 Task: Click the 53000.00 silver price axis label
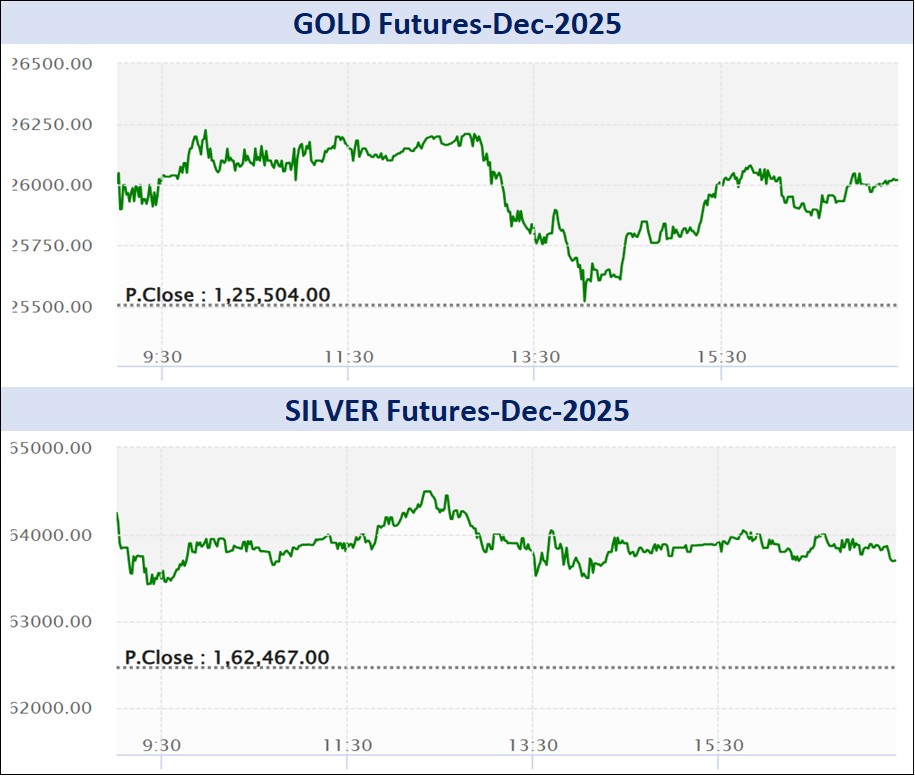pyautogui.click(x=52, y=621)
